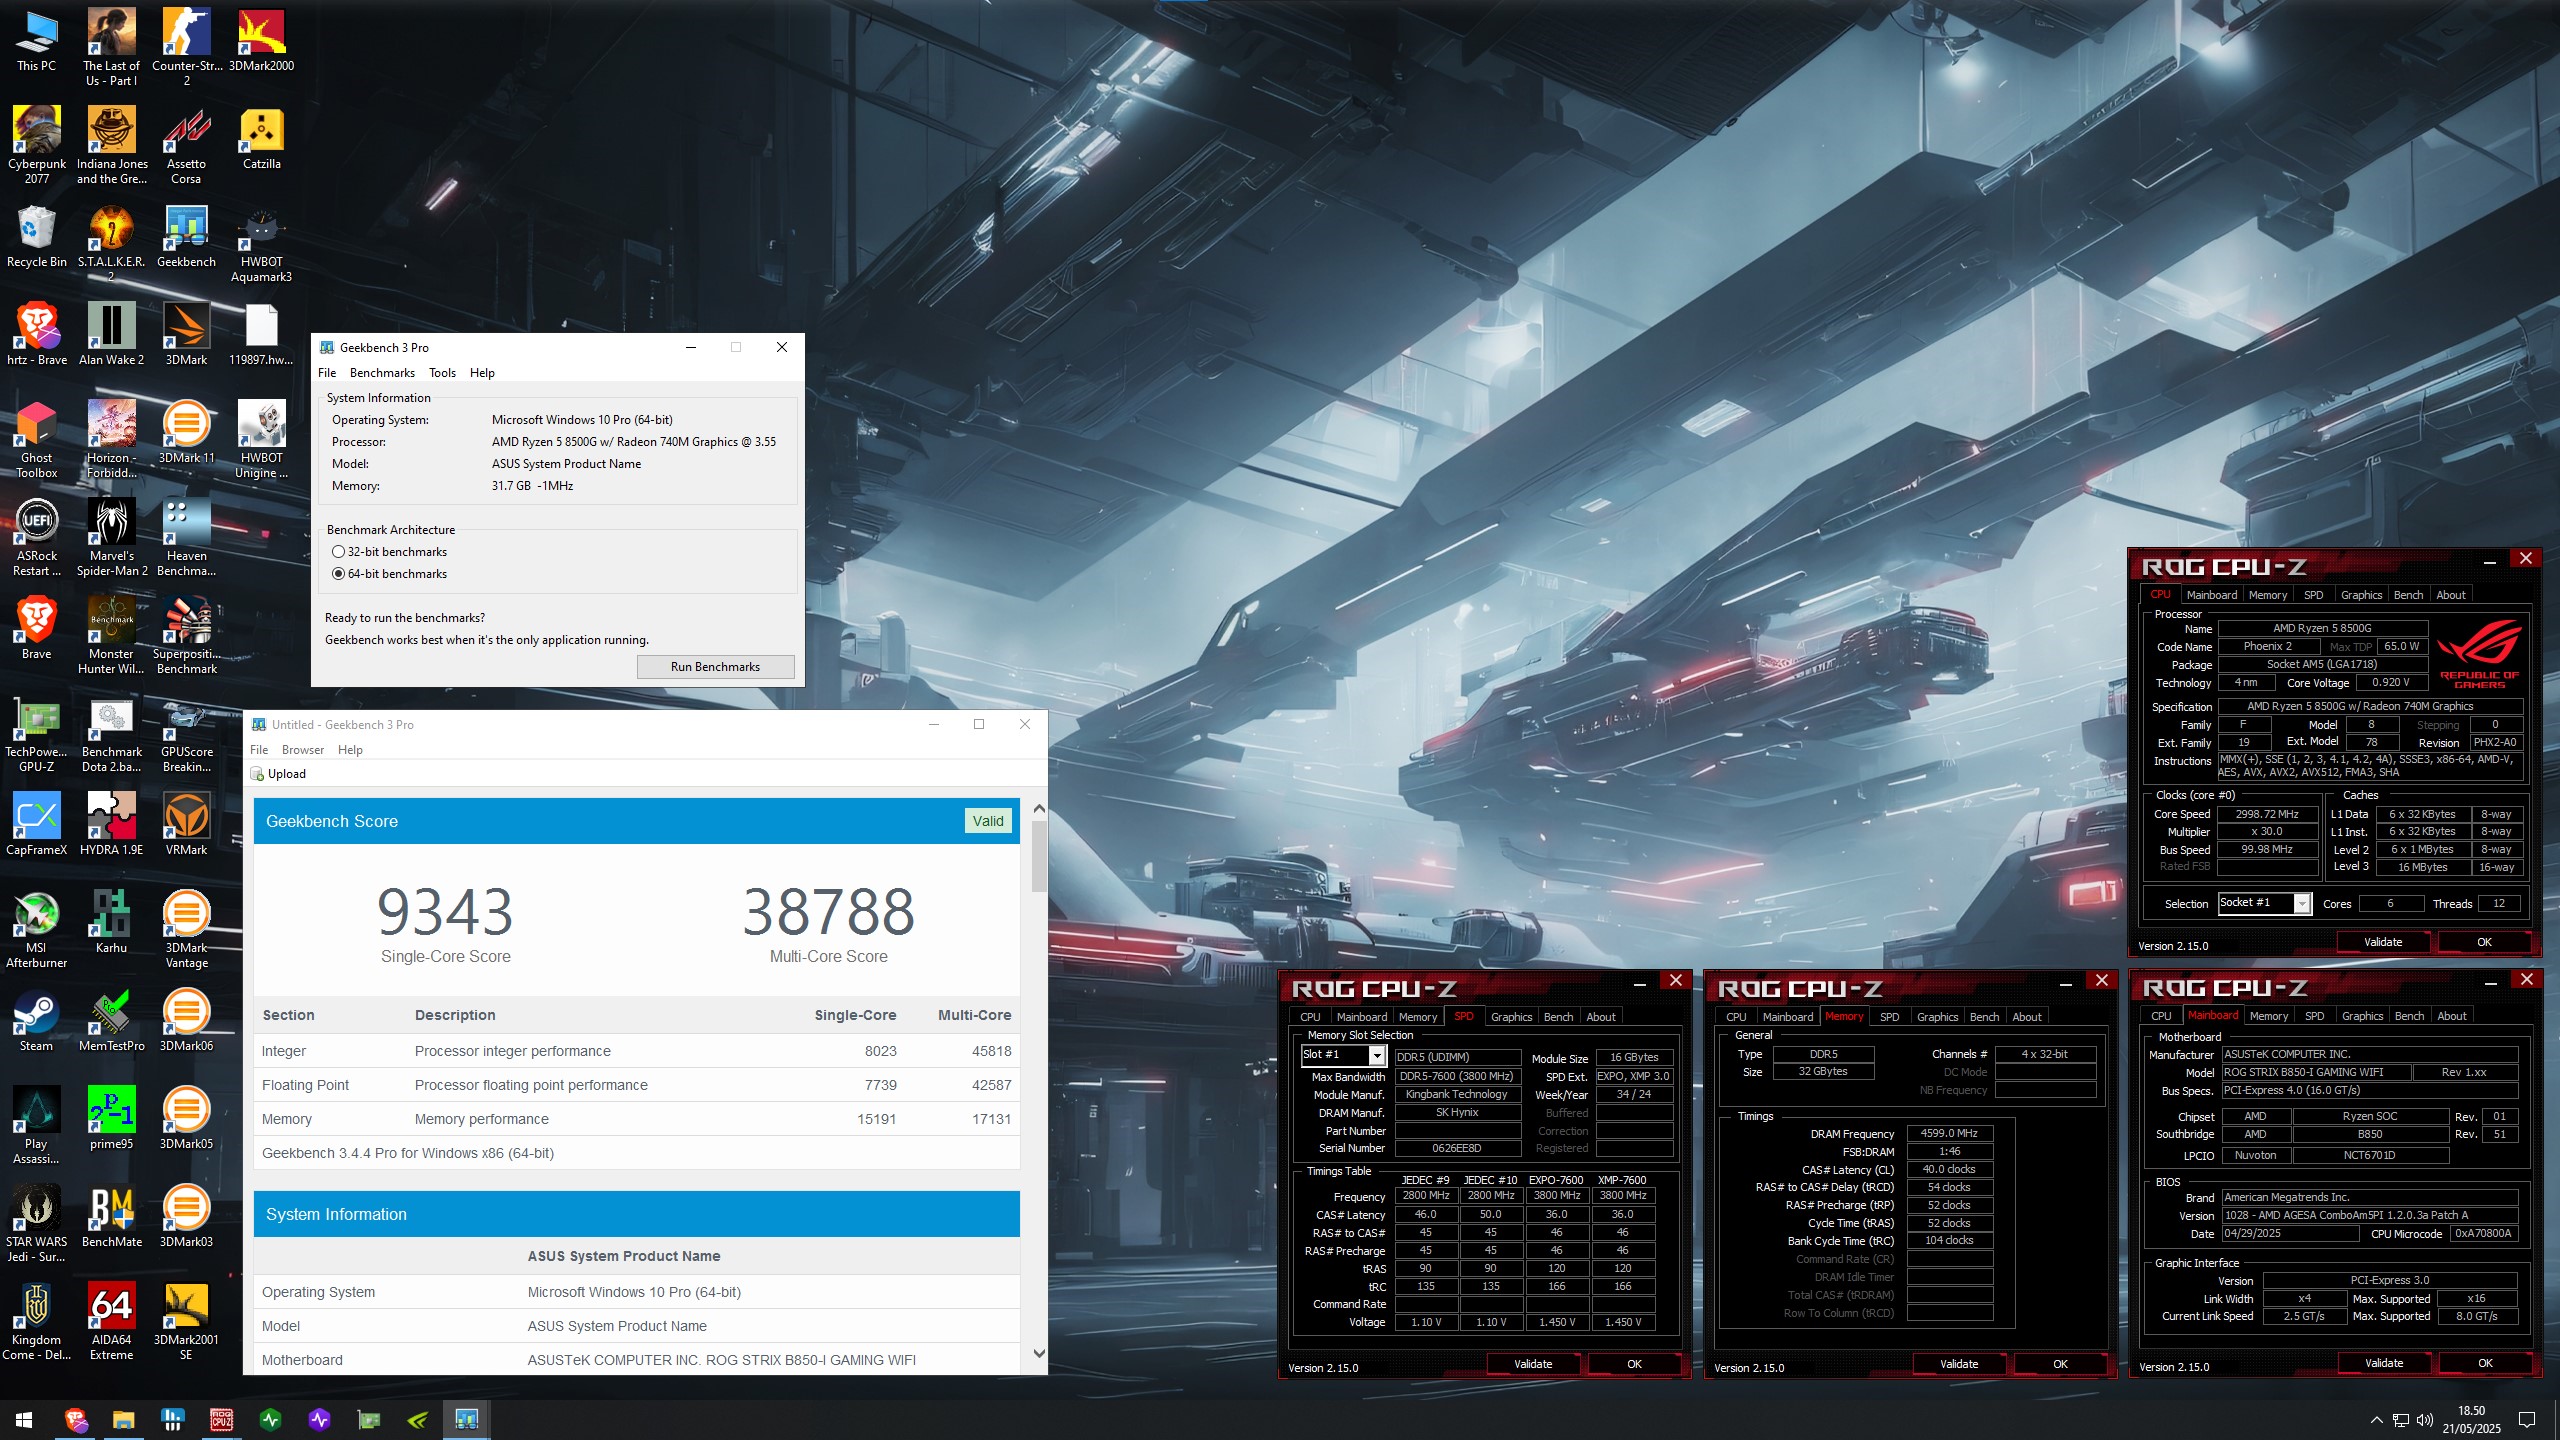Click the Core Speed value 2998.72 MHz
This screenshot has height=1440, width=2560.
[2267, 814]
